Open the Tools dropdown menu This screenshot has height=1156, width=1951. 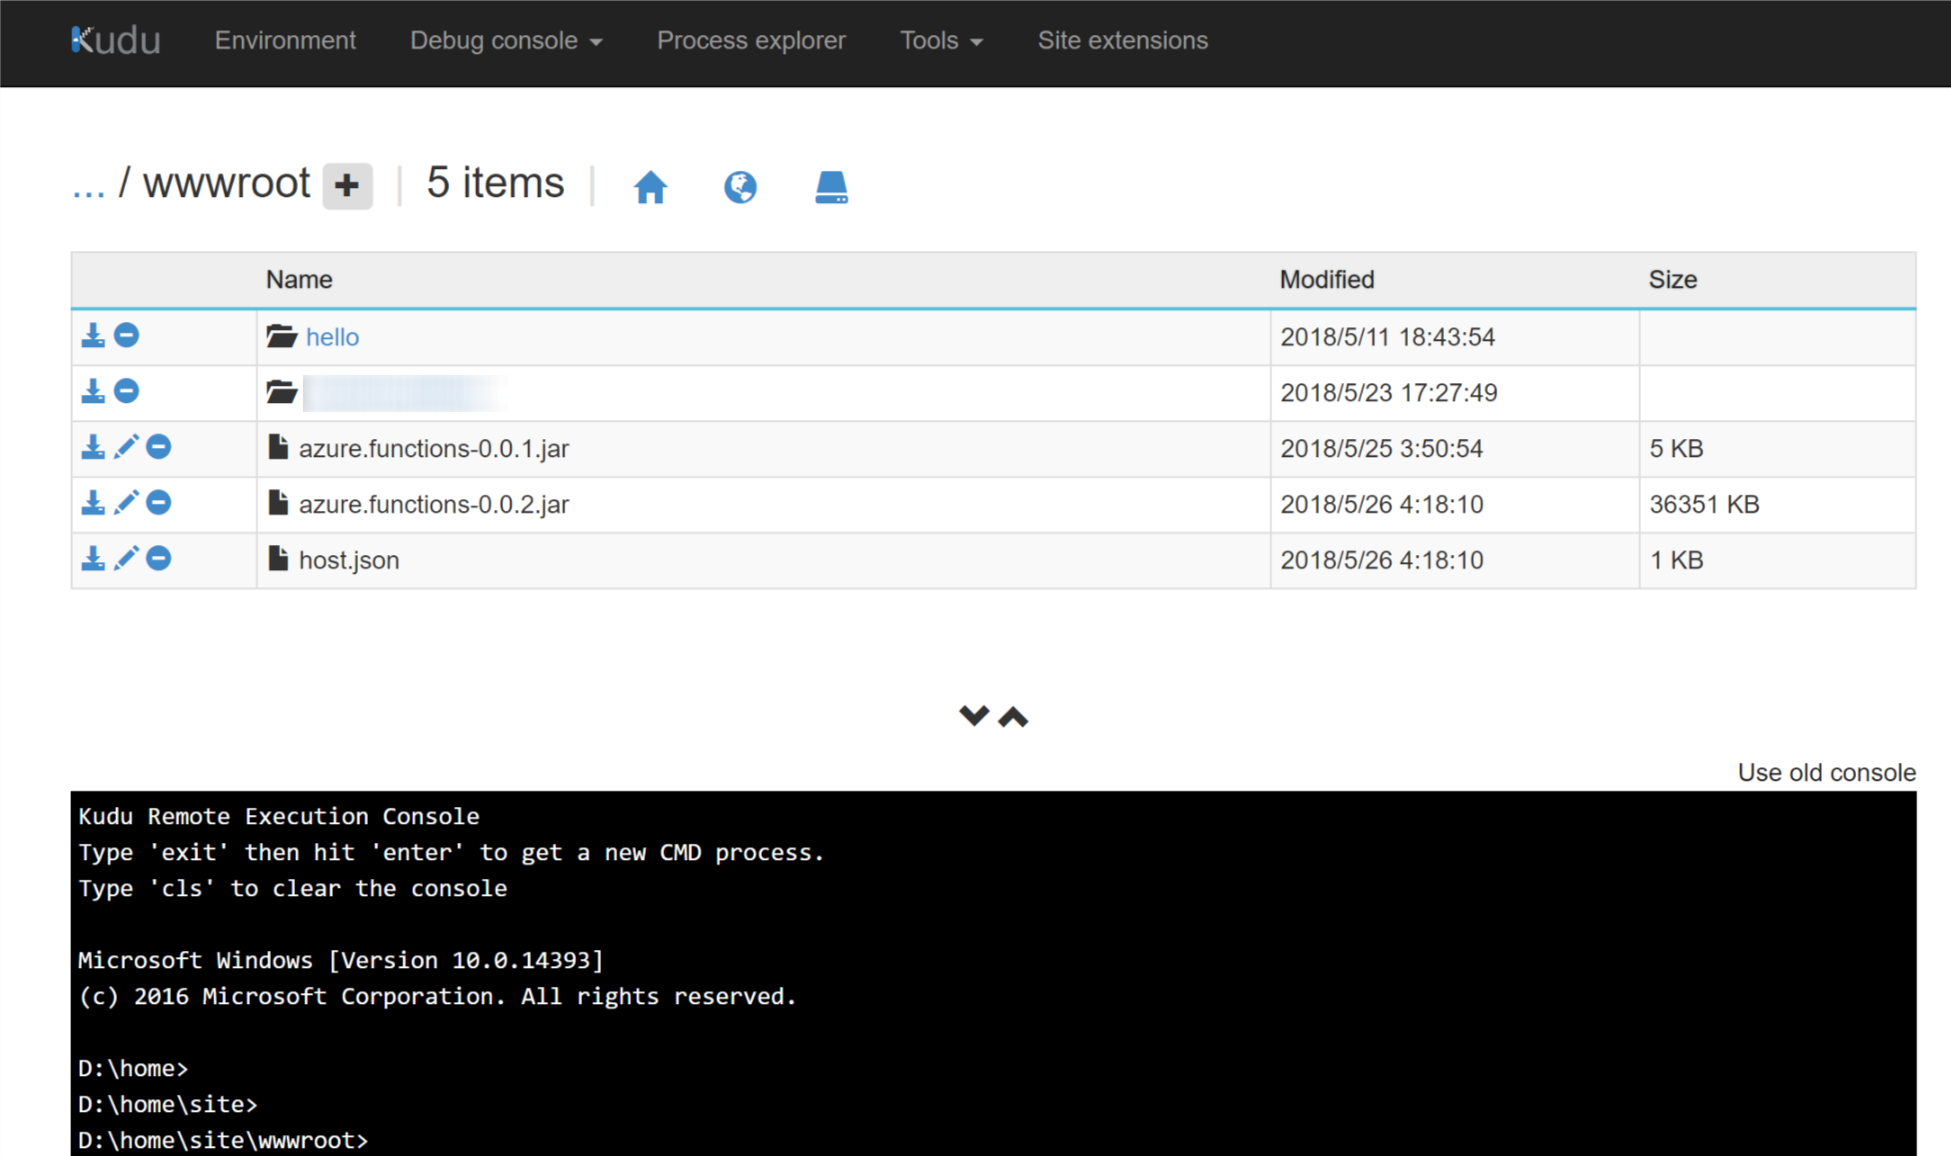coord(941,41)
